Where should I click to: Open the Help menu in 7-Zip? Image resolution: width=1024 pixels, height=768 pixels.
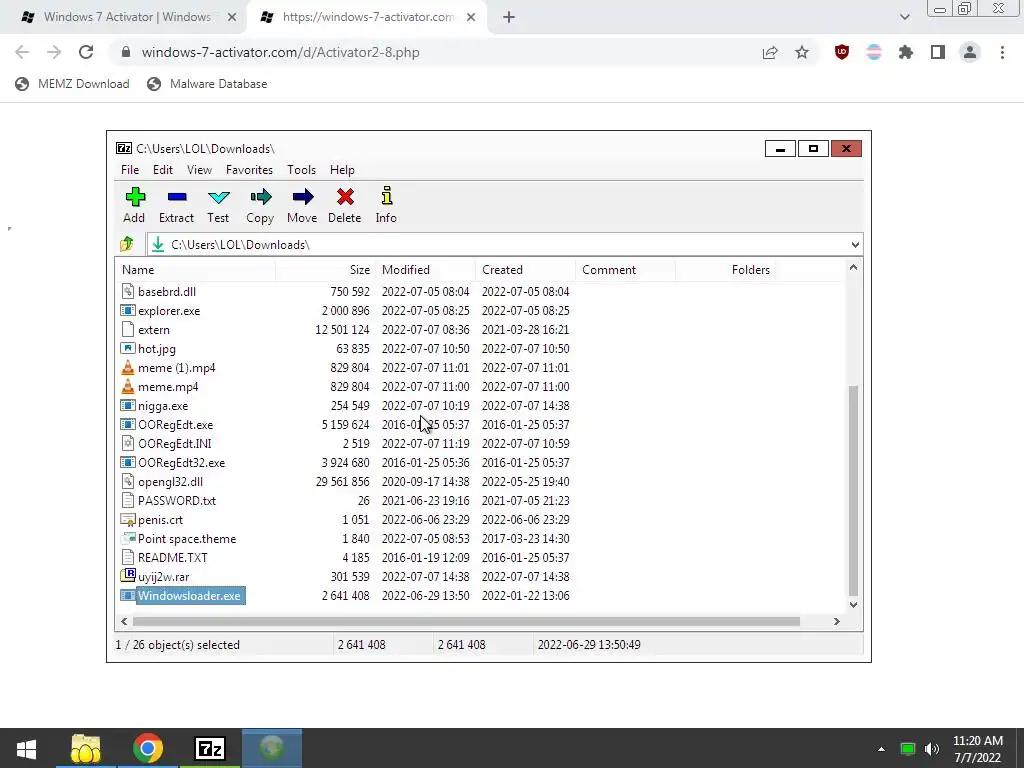(x=342, y=170)
